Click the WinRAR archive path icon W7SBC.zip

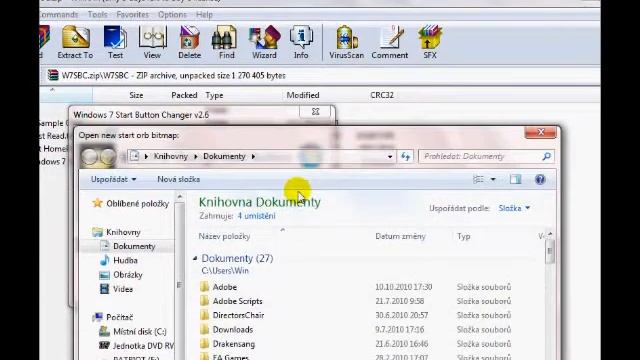(53, 76)
